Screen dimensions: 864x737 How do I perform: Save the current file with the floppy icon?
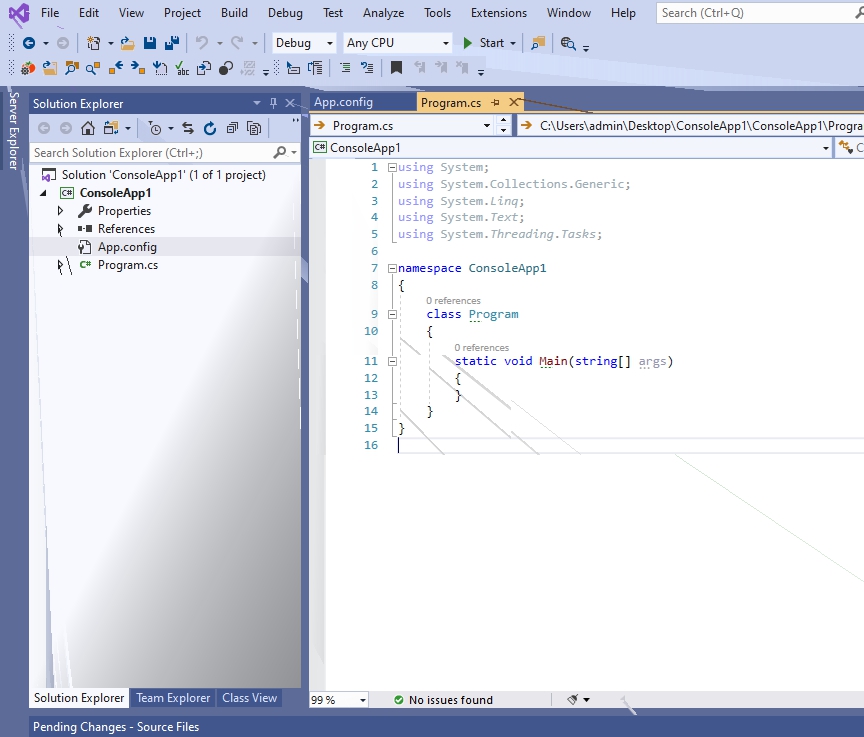pos(149,43)
